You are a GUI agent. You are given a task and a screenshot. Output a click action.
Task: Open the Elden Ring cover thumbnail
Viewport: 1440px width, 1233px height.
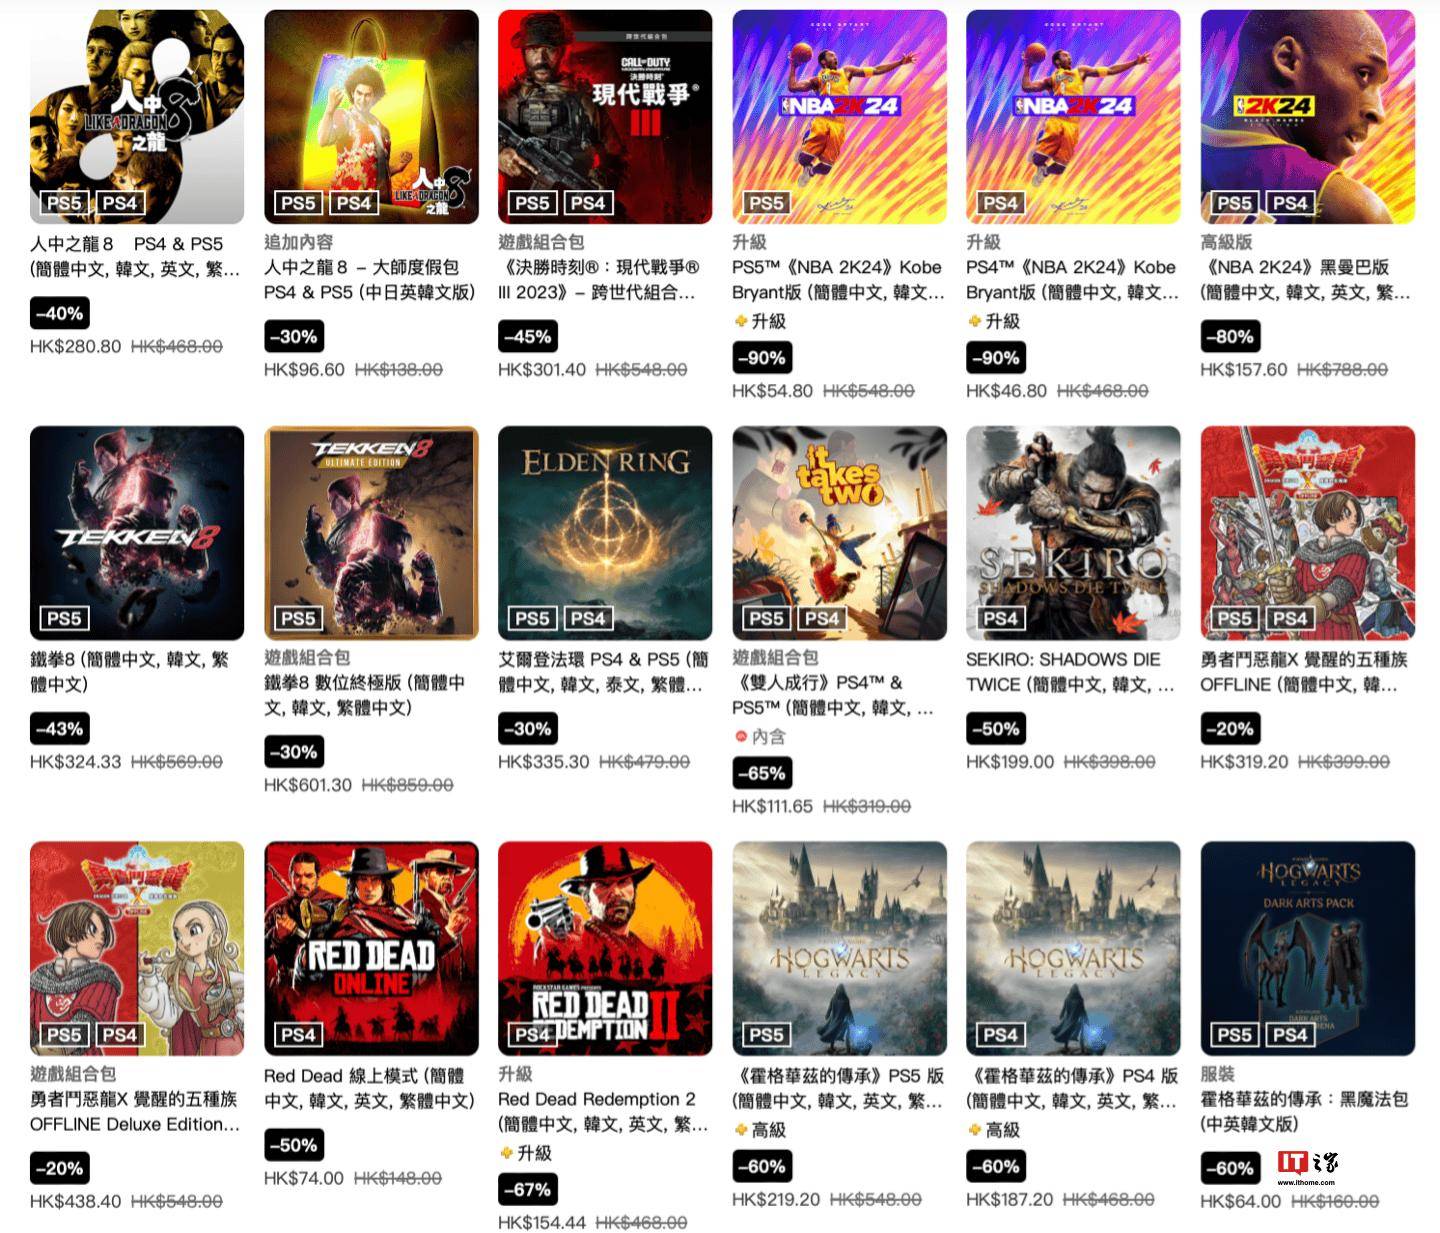click(x=605, y=533)
